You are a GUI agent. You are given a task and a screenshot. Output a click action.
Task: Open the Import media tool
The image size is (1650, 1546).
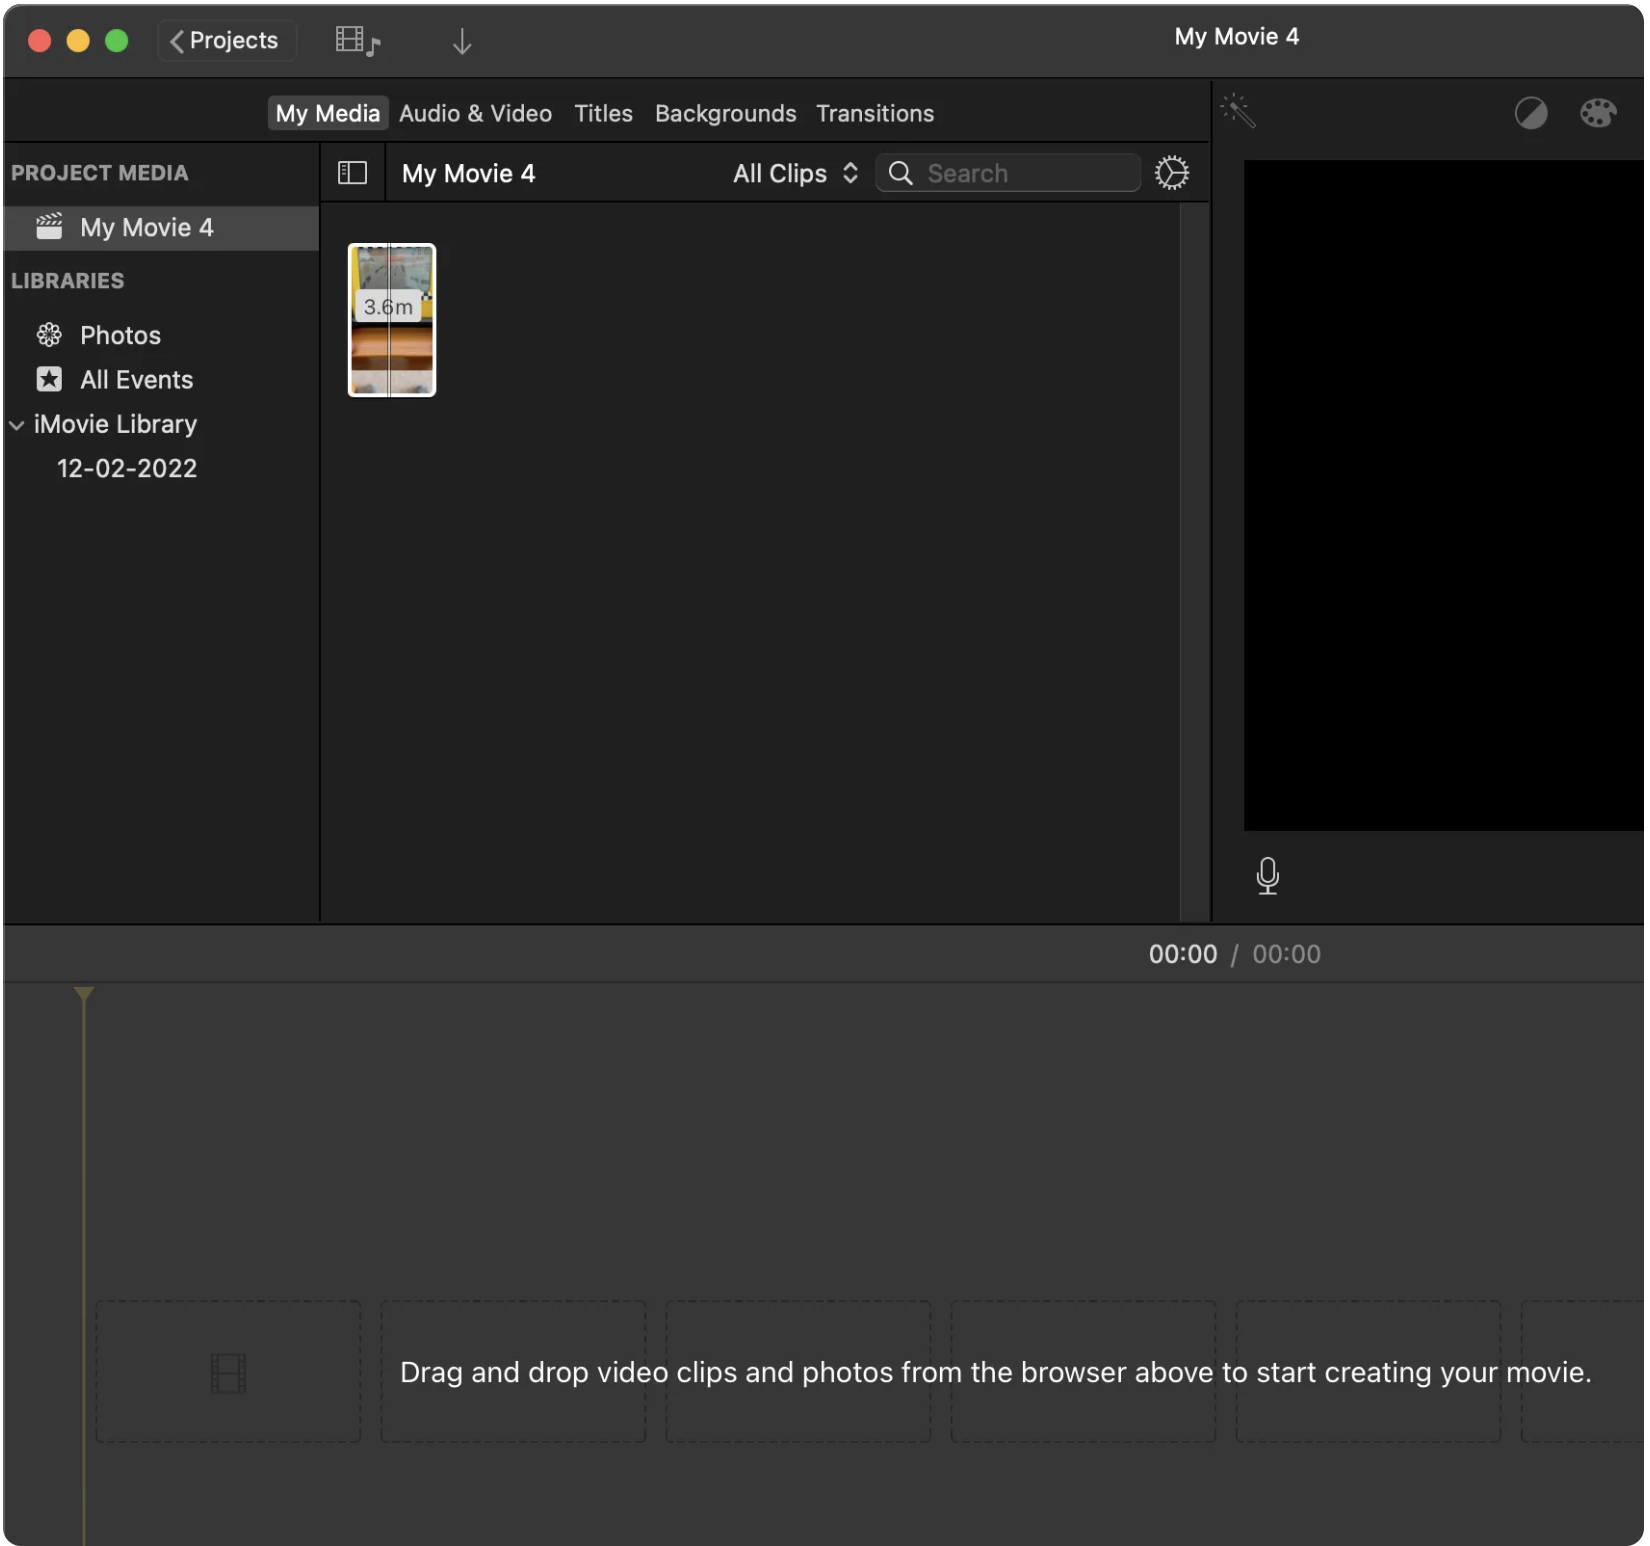click(461, 41)
